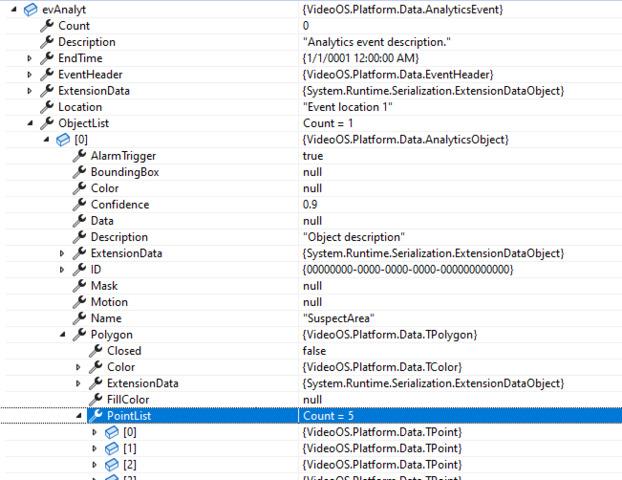
Task: Collapse the ObjectList node
Action: pos(29,124)
